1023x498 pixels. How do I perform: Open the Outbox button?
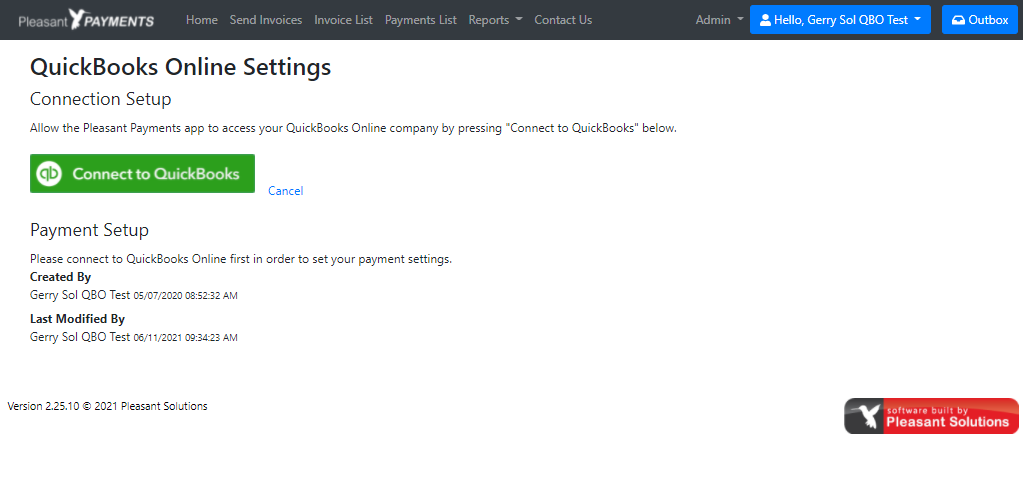click(980, 20)
